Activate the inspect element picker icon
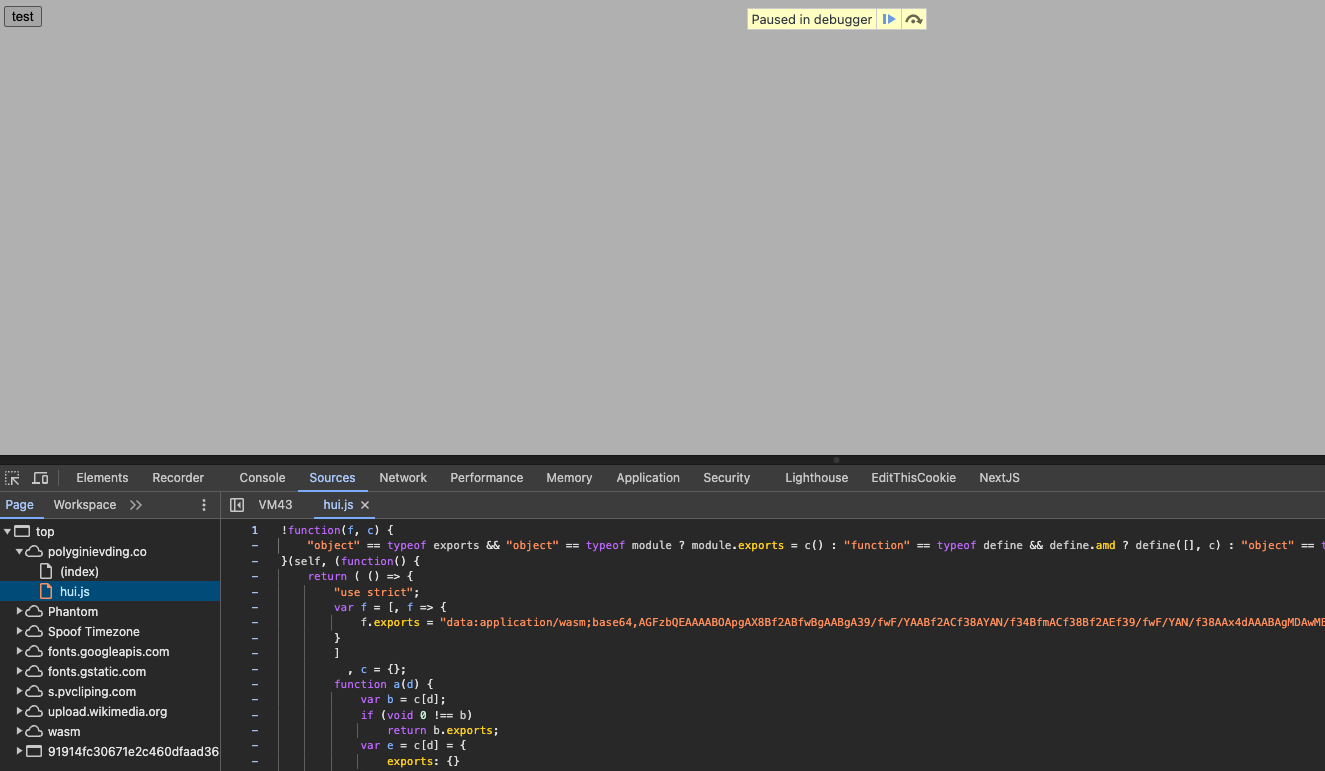This screenshot has height=771, width=1325. [12, 478]
